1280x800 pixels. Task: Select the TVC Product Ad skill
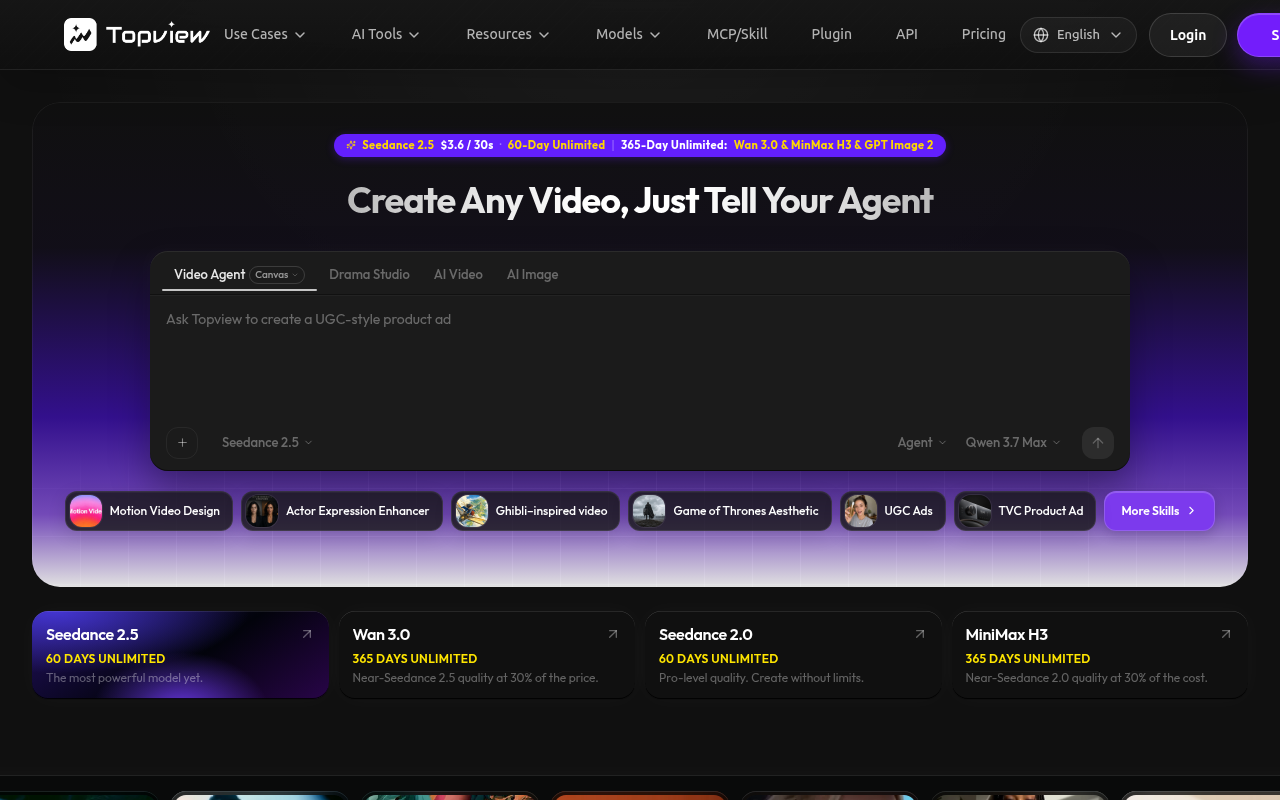[1025, 511]
